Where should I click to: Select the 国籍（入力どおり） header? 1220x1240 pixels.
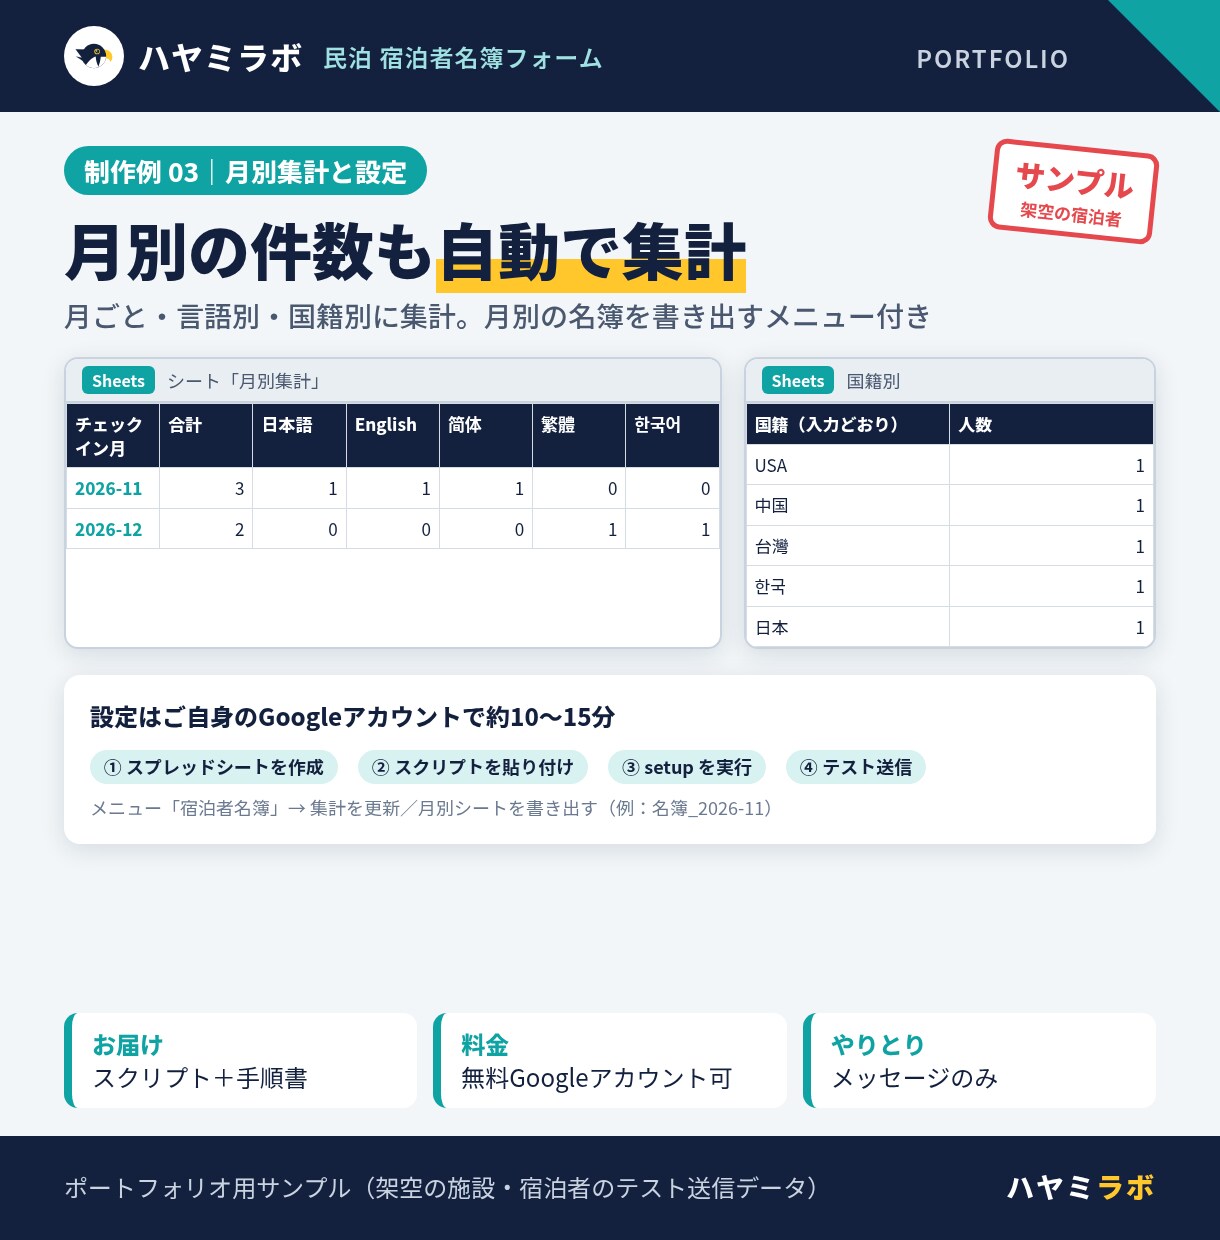[x=848, y=425]
